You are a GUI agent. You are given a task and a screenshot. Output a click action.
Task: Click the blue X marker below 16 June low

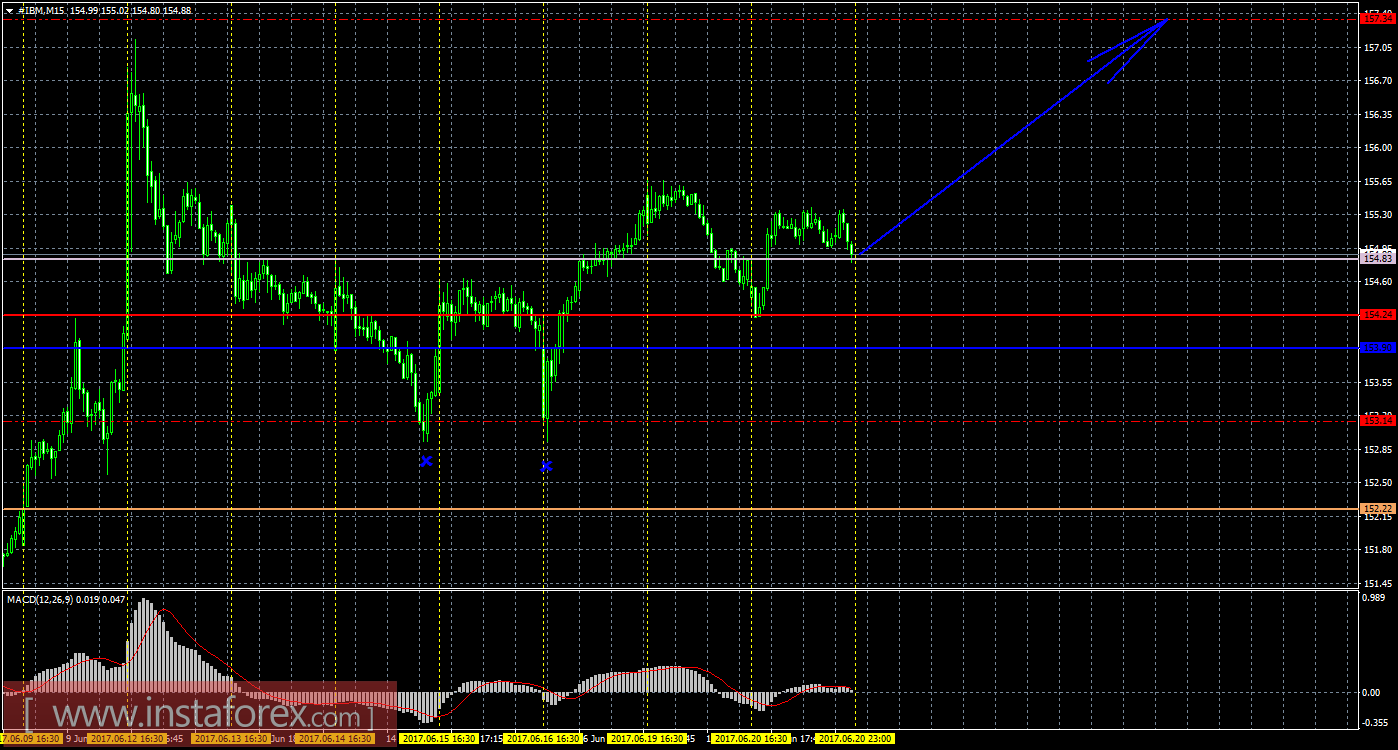click(x=546, y=466)
